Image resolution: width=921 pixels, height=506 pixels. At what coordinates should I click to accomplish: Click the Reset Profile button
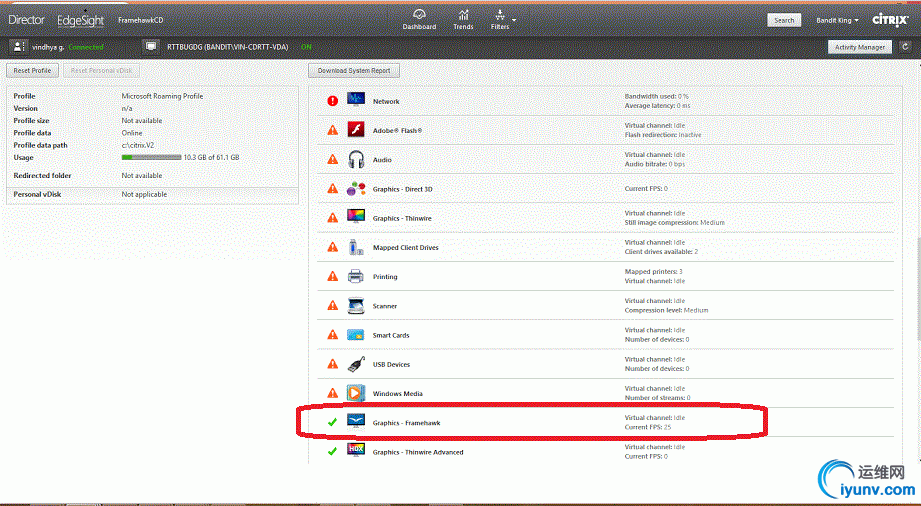point(32,71)
